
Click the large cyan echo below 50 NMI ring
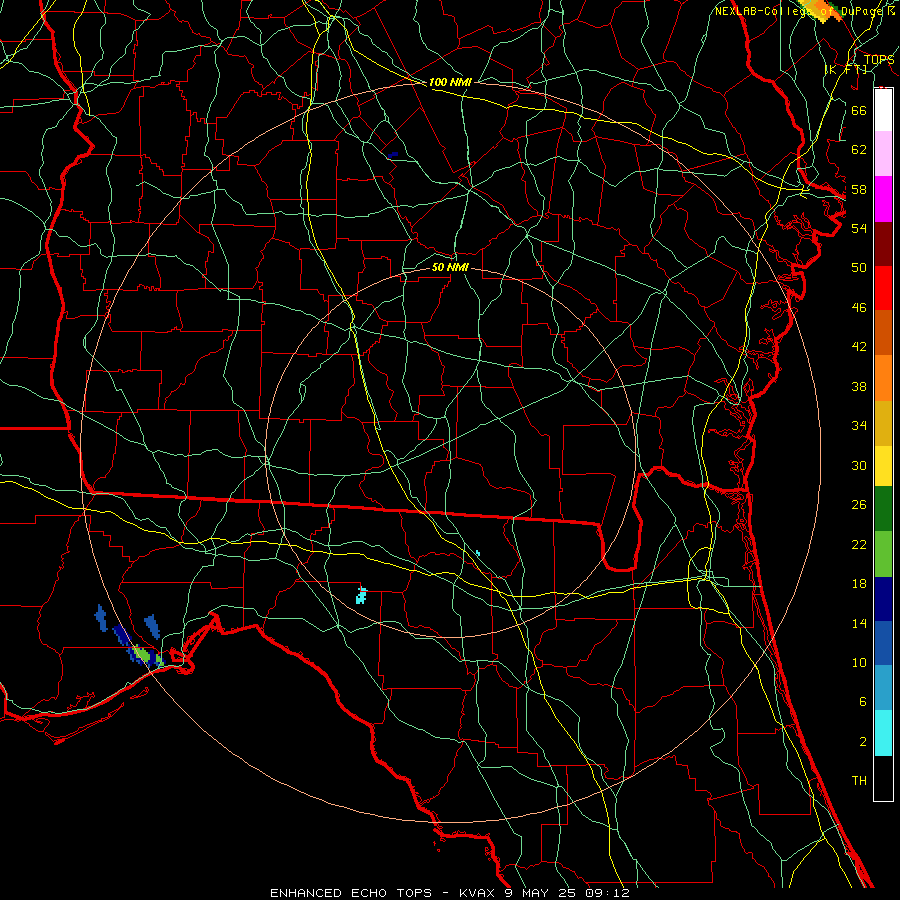coord(361,596)
